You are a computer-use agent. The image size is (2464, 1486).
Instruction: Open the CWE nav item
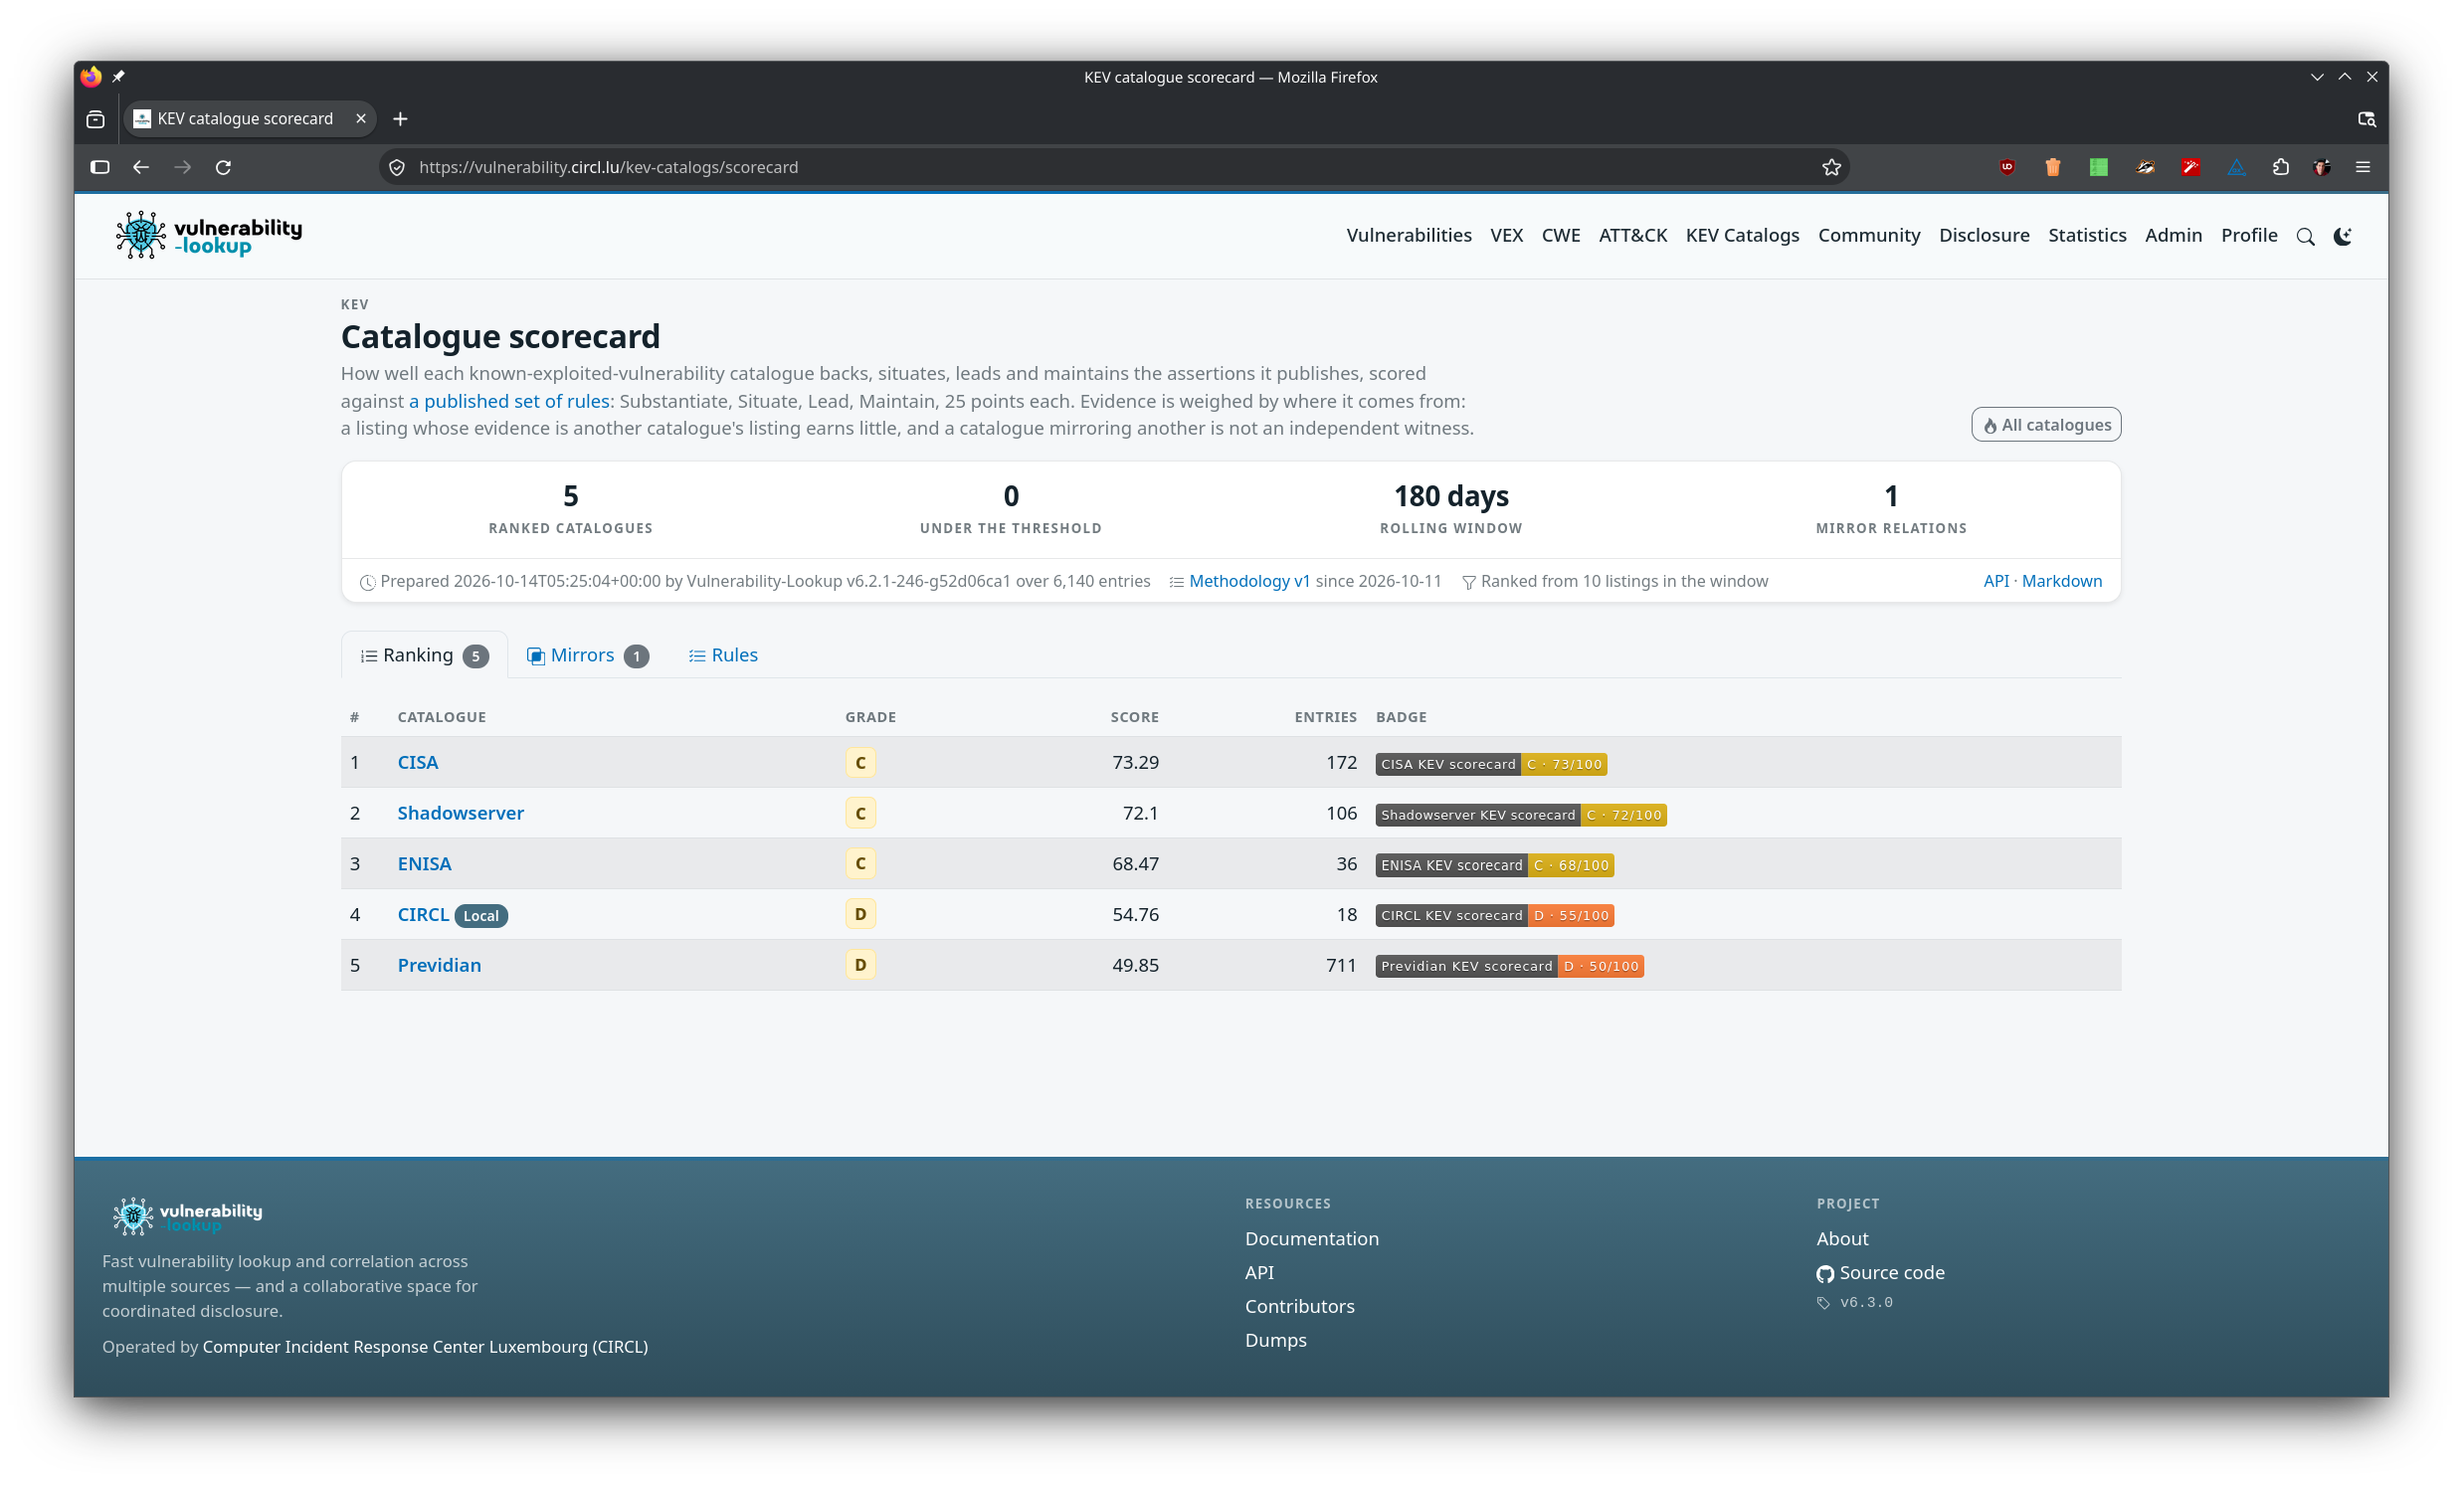click(x=1561, y=235)
